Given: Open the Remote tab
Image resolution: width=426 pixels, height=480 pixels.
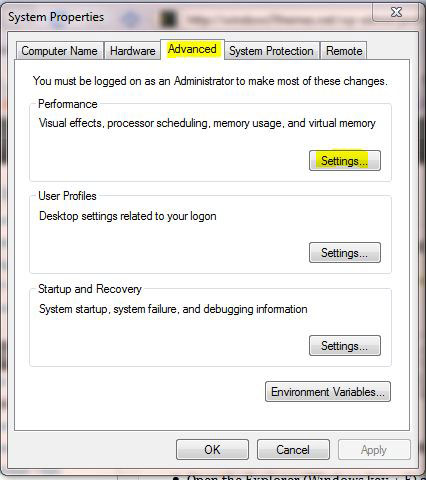Looking at the screenshot, I should [x=344, y=51].
